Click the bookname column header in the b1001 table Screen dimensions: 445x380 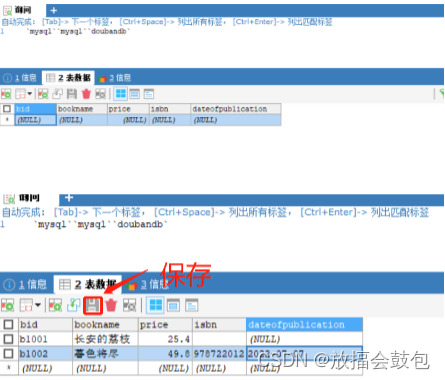[x=105, y=324]
